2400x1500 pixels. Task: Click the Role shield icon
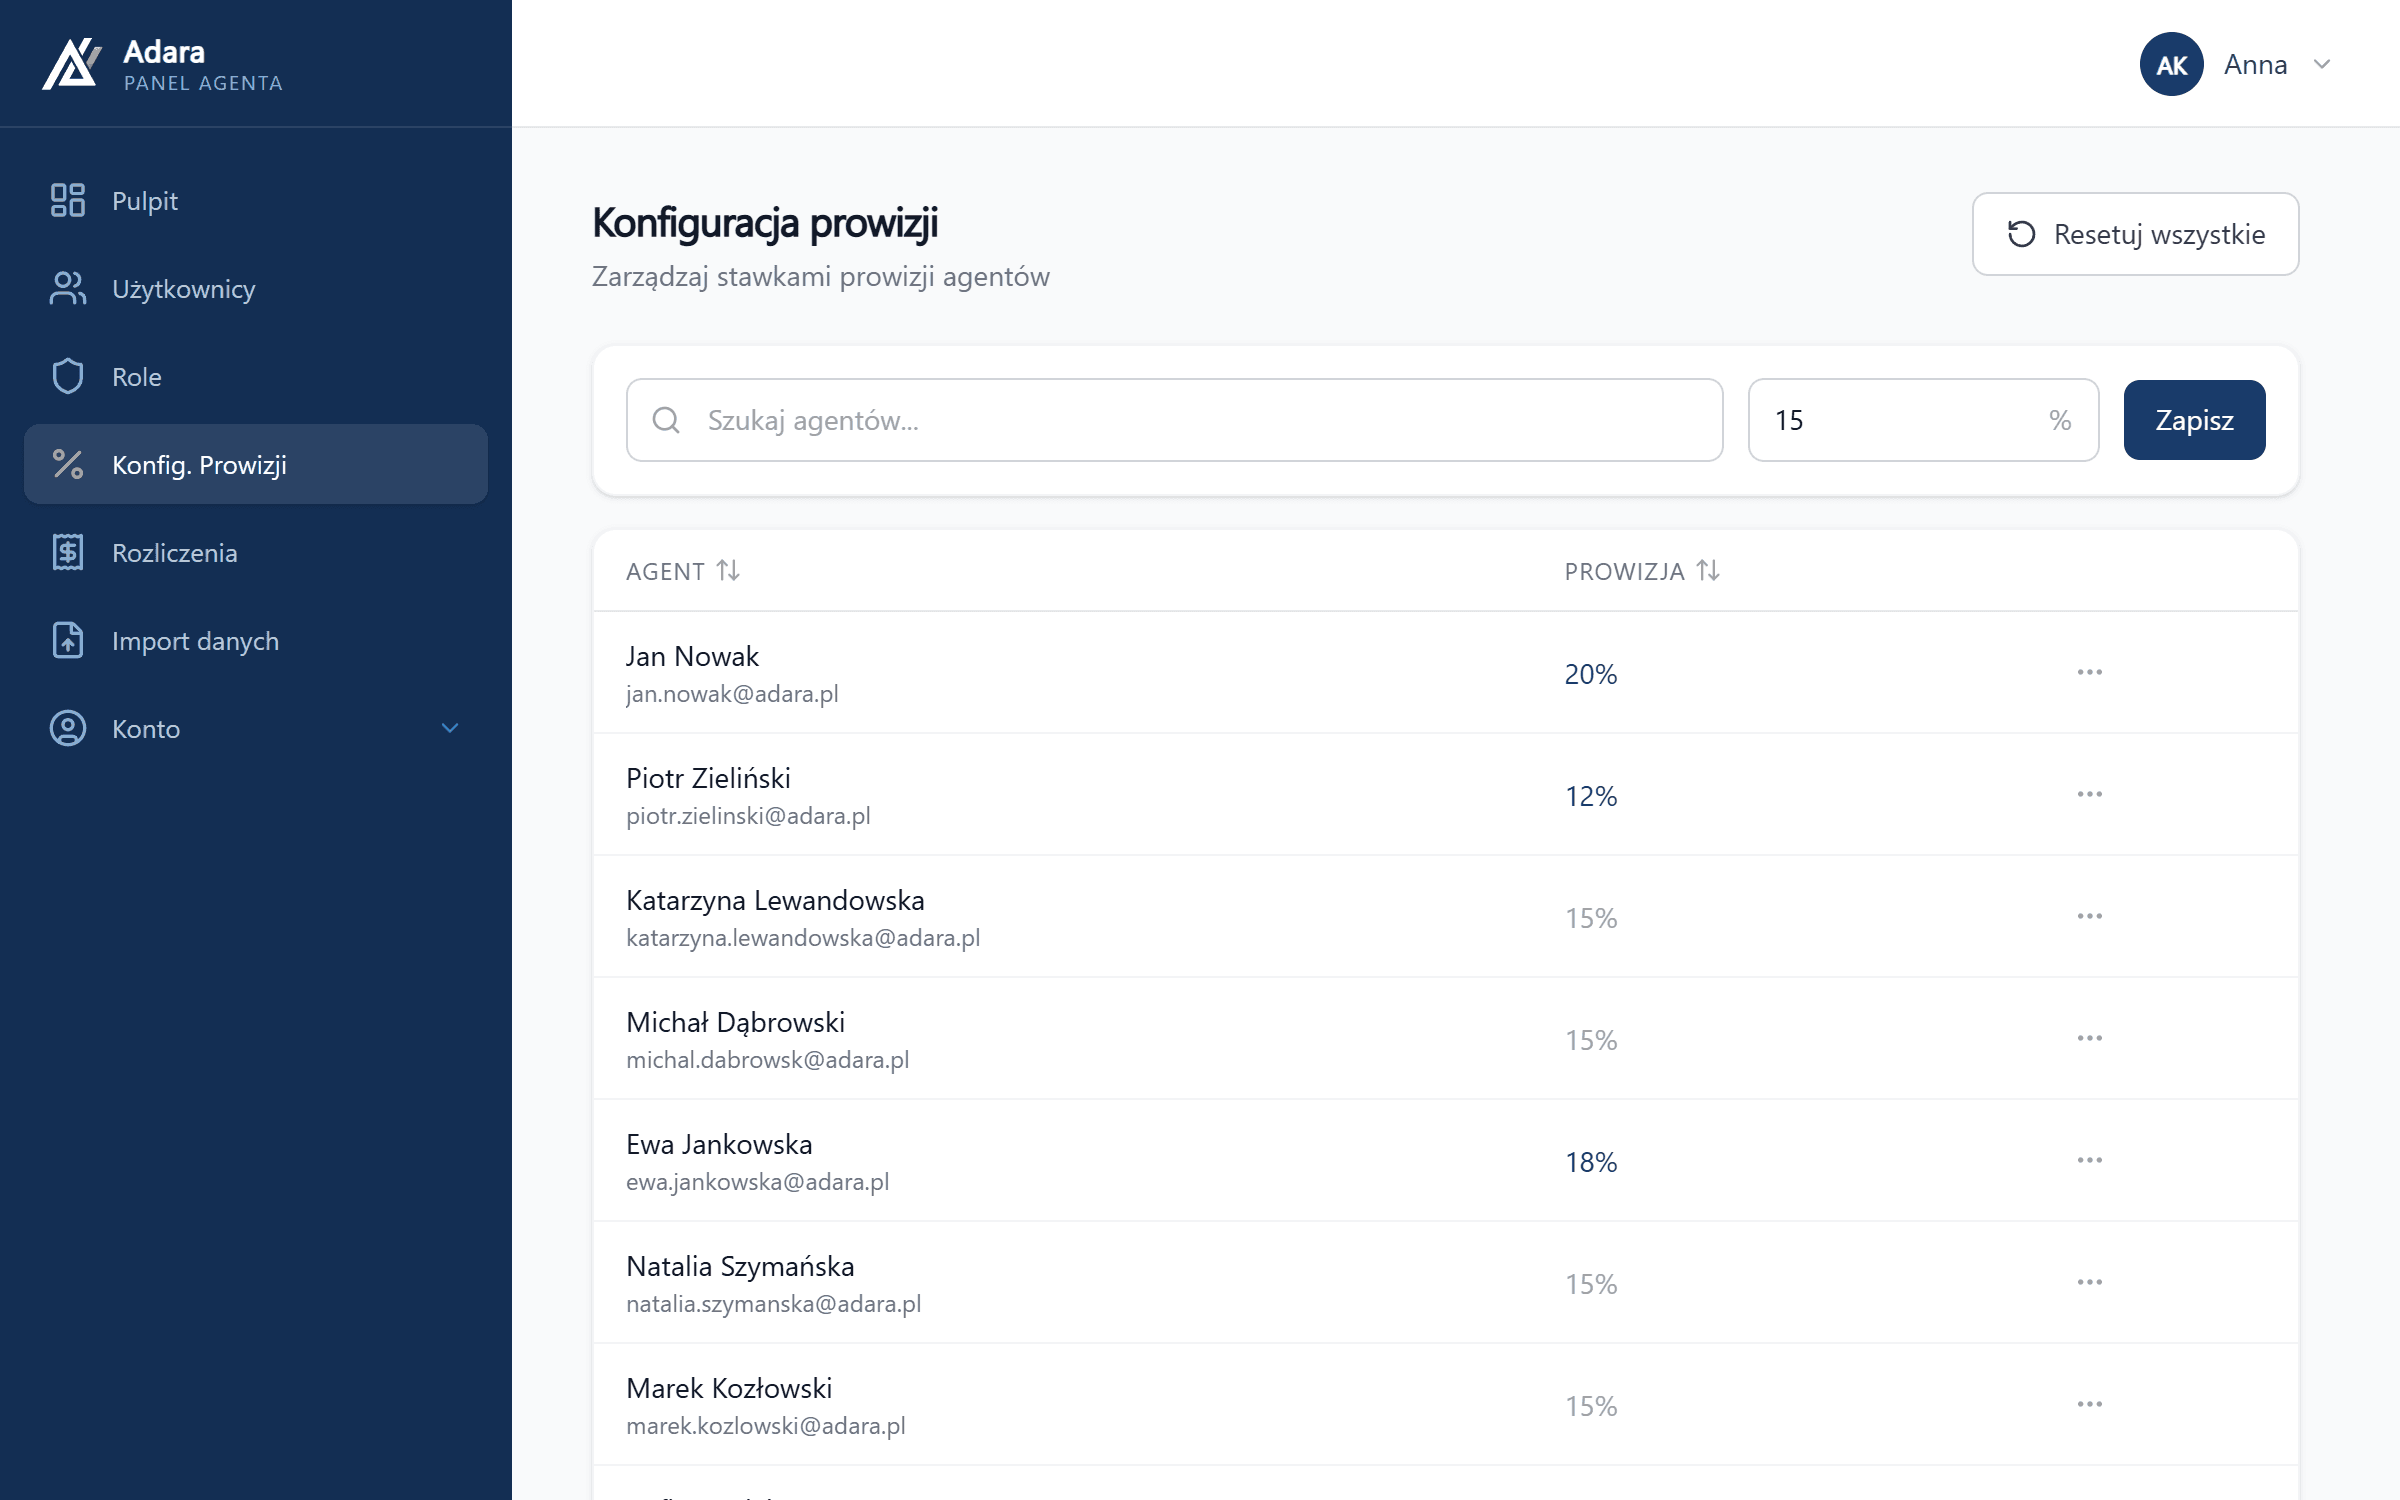(68, 376)
